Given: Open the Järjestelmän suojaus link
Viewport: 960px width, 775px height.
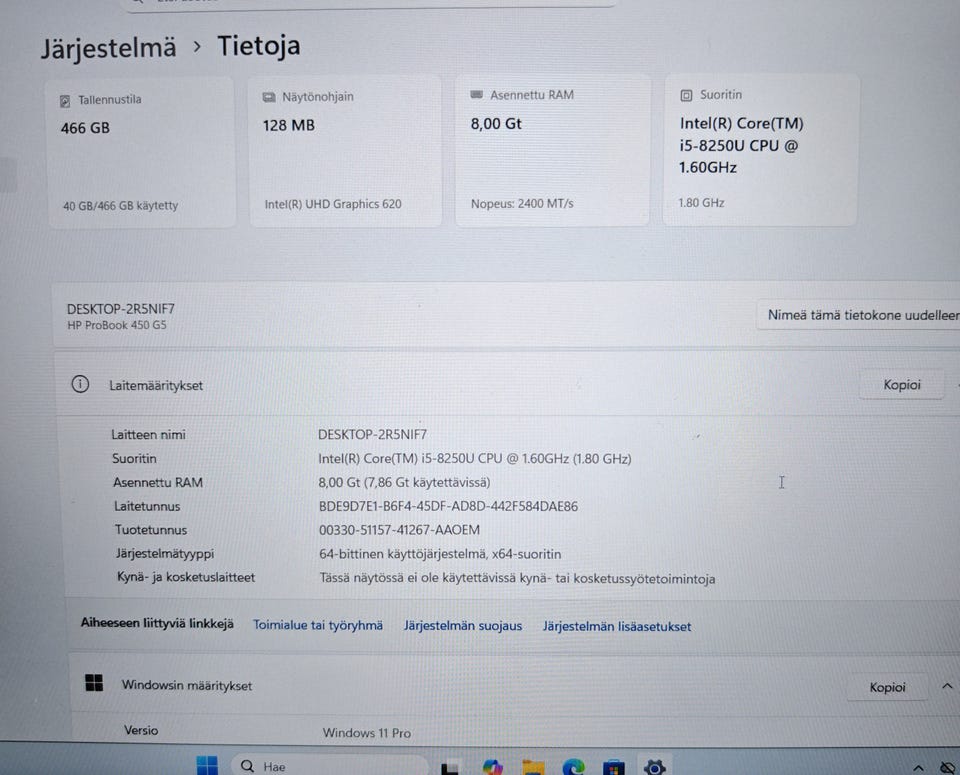Looking at the screenshot, I should coord(463,626).
